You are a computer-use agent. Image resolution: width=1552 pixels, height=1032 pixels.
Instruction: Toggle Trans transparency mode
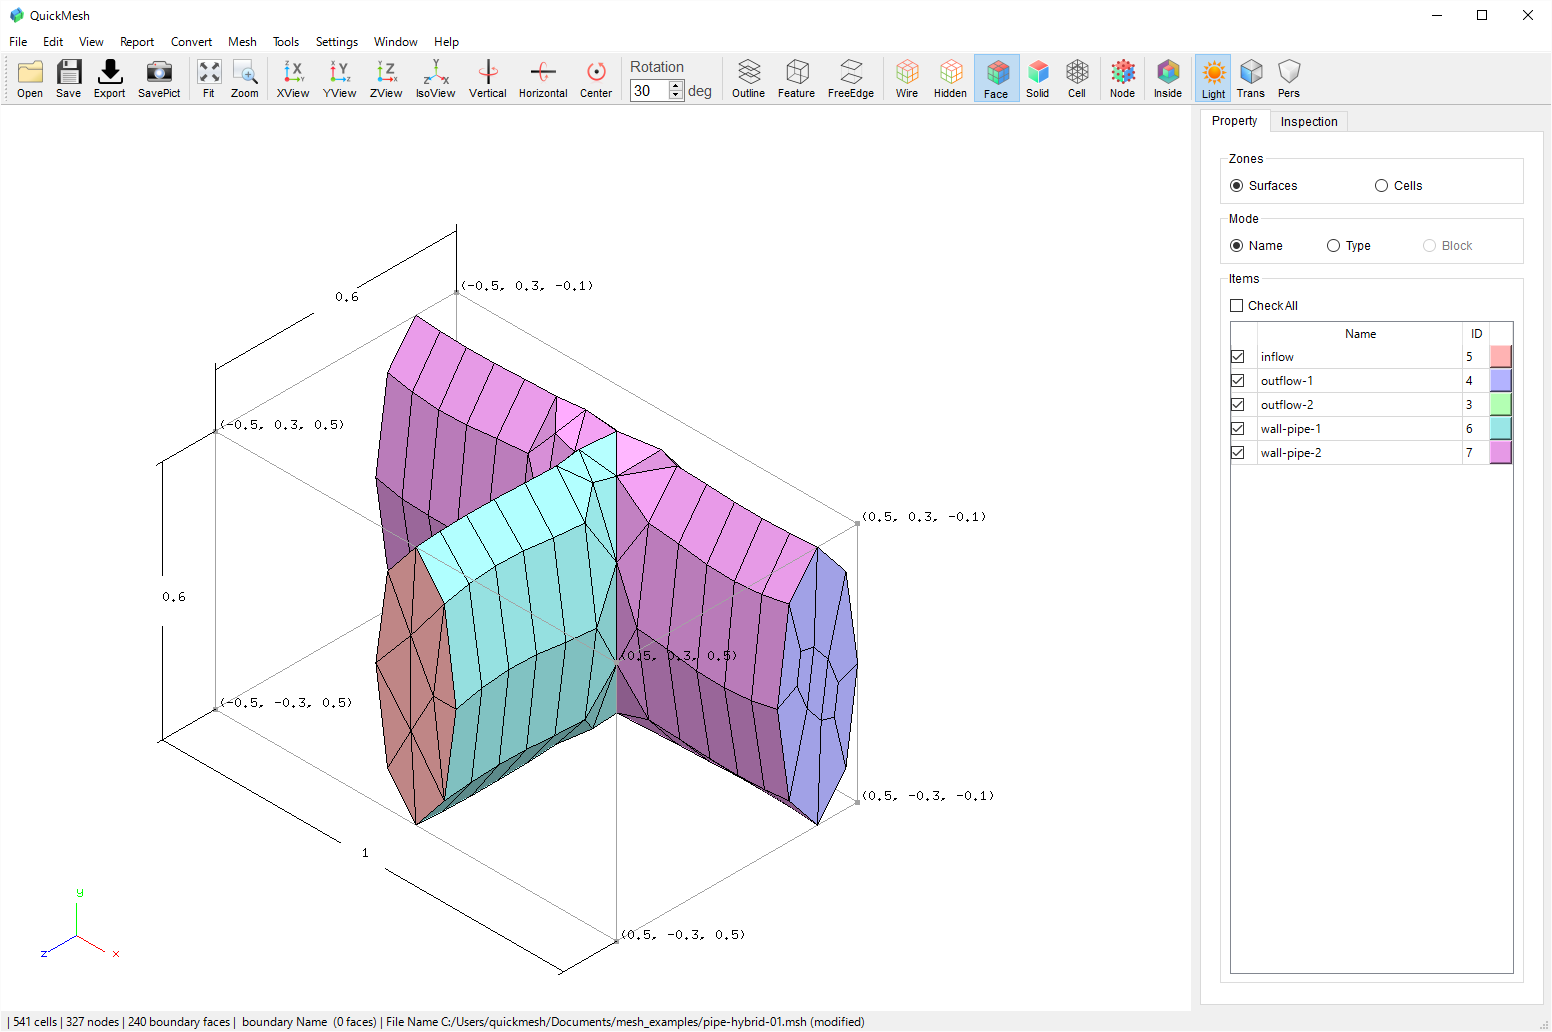click(1251, 79)
